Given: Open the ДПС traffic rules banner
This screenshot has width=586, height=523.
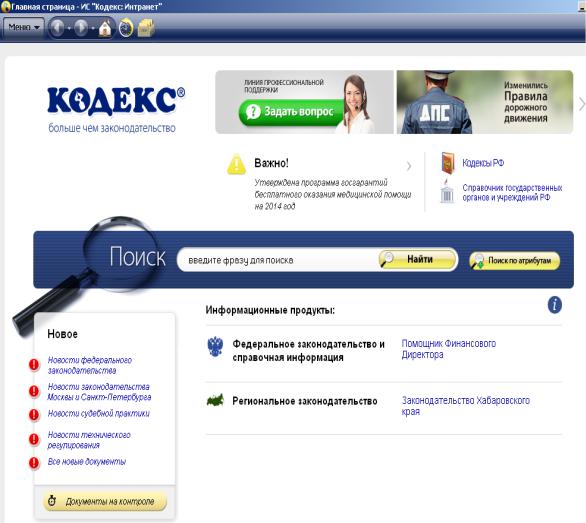Looking at the screenshot, I should click(485, 102).
